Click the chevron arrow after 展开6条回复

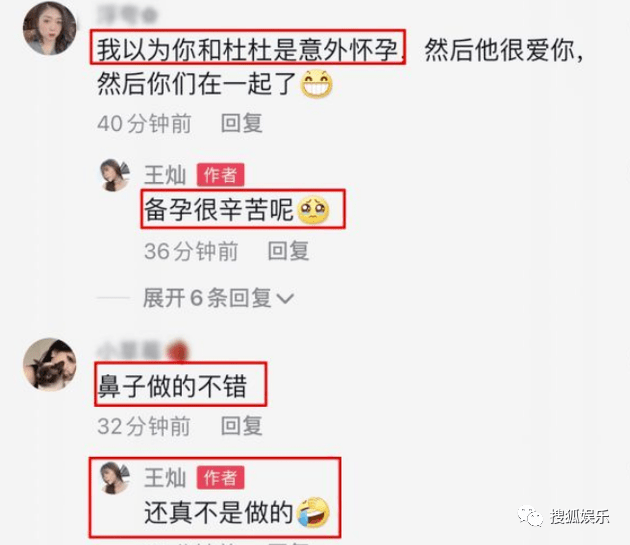285,298
